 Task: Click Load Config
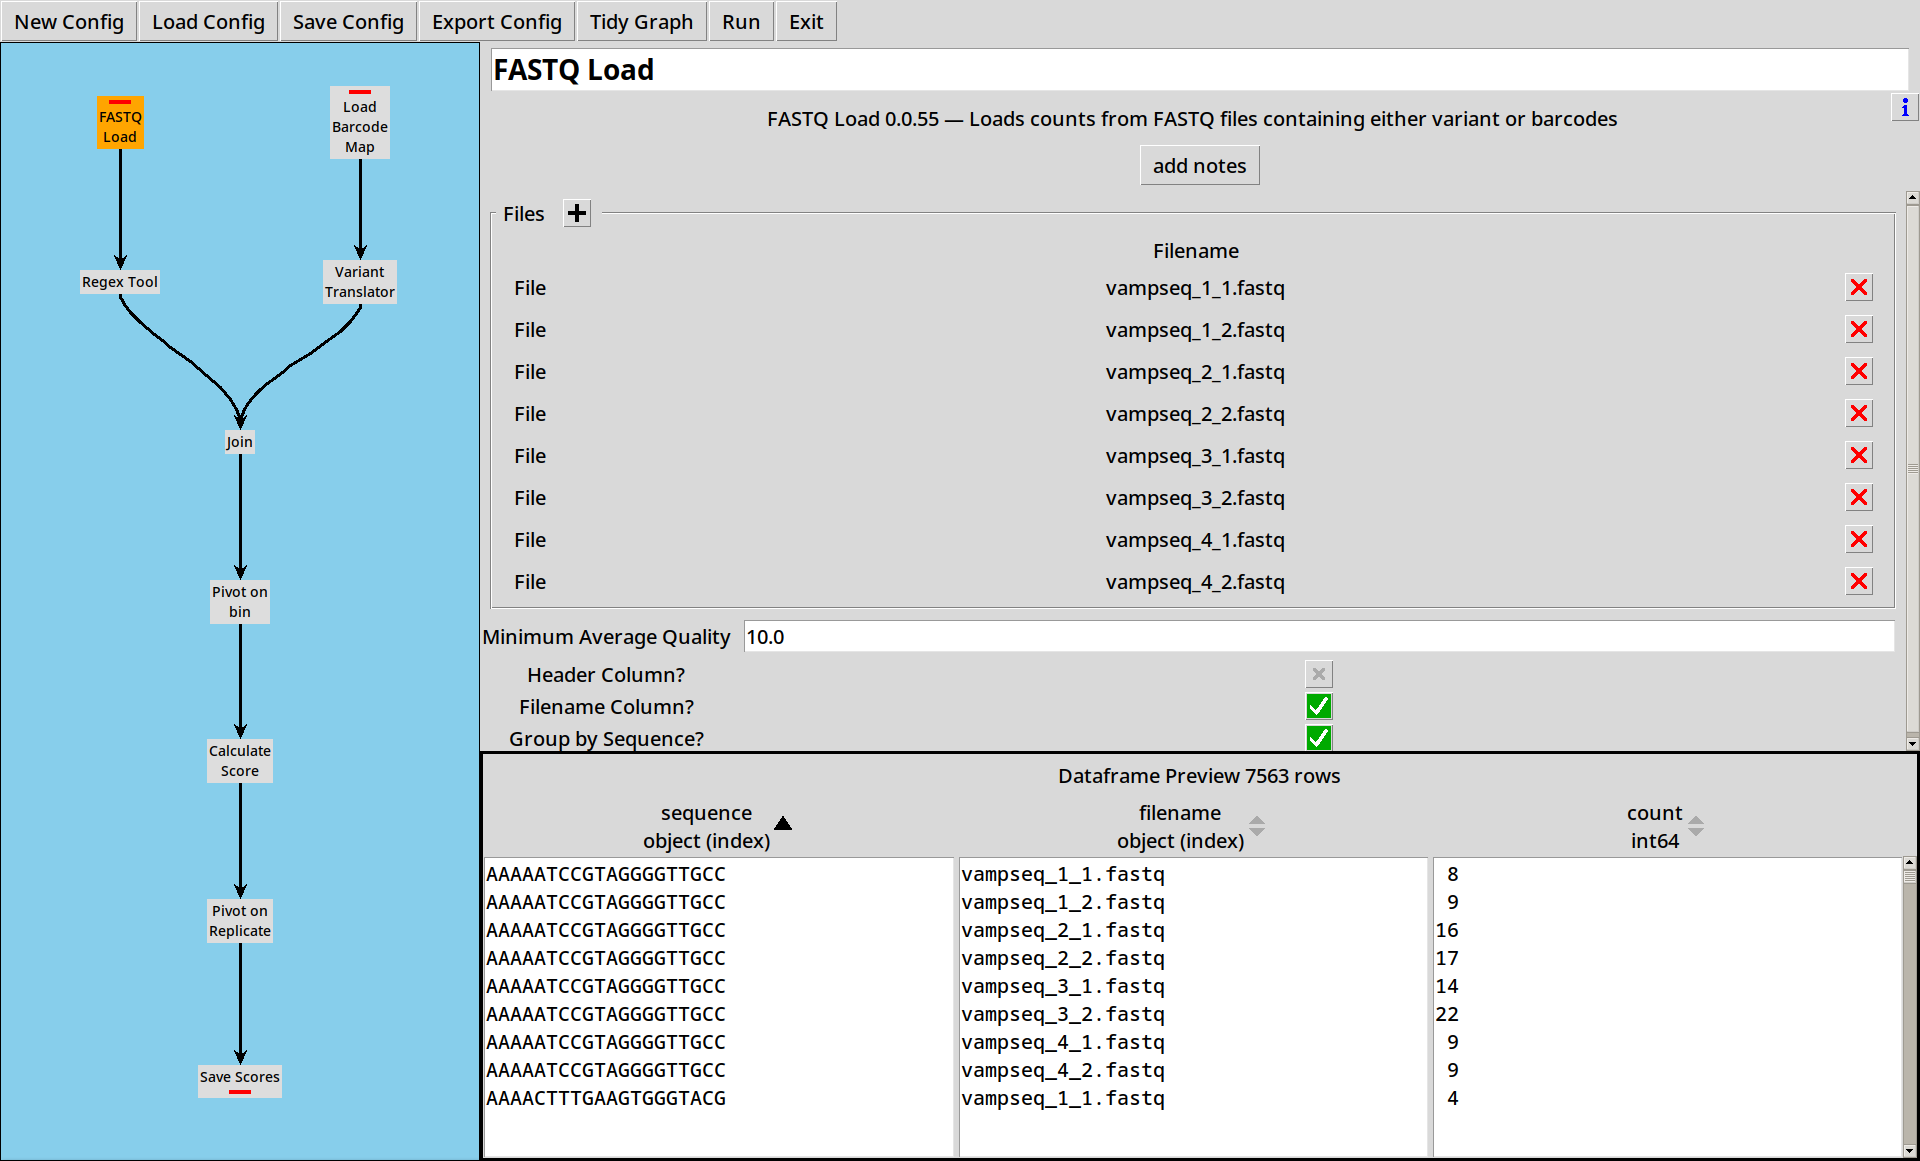tap(208, 22)
